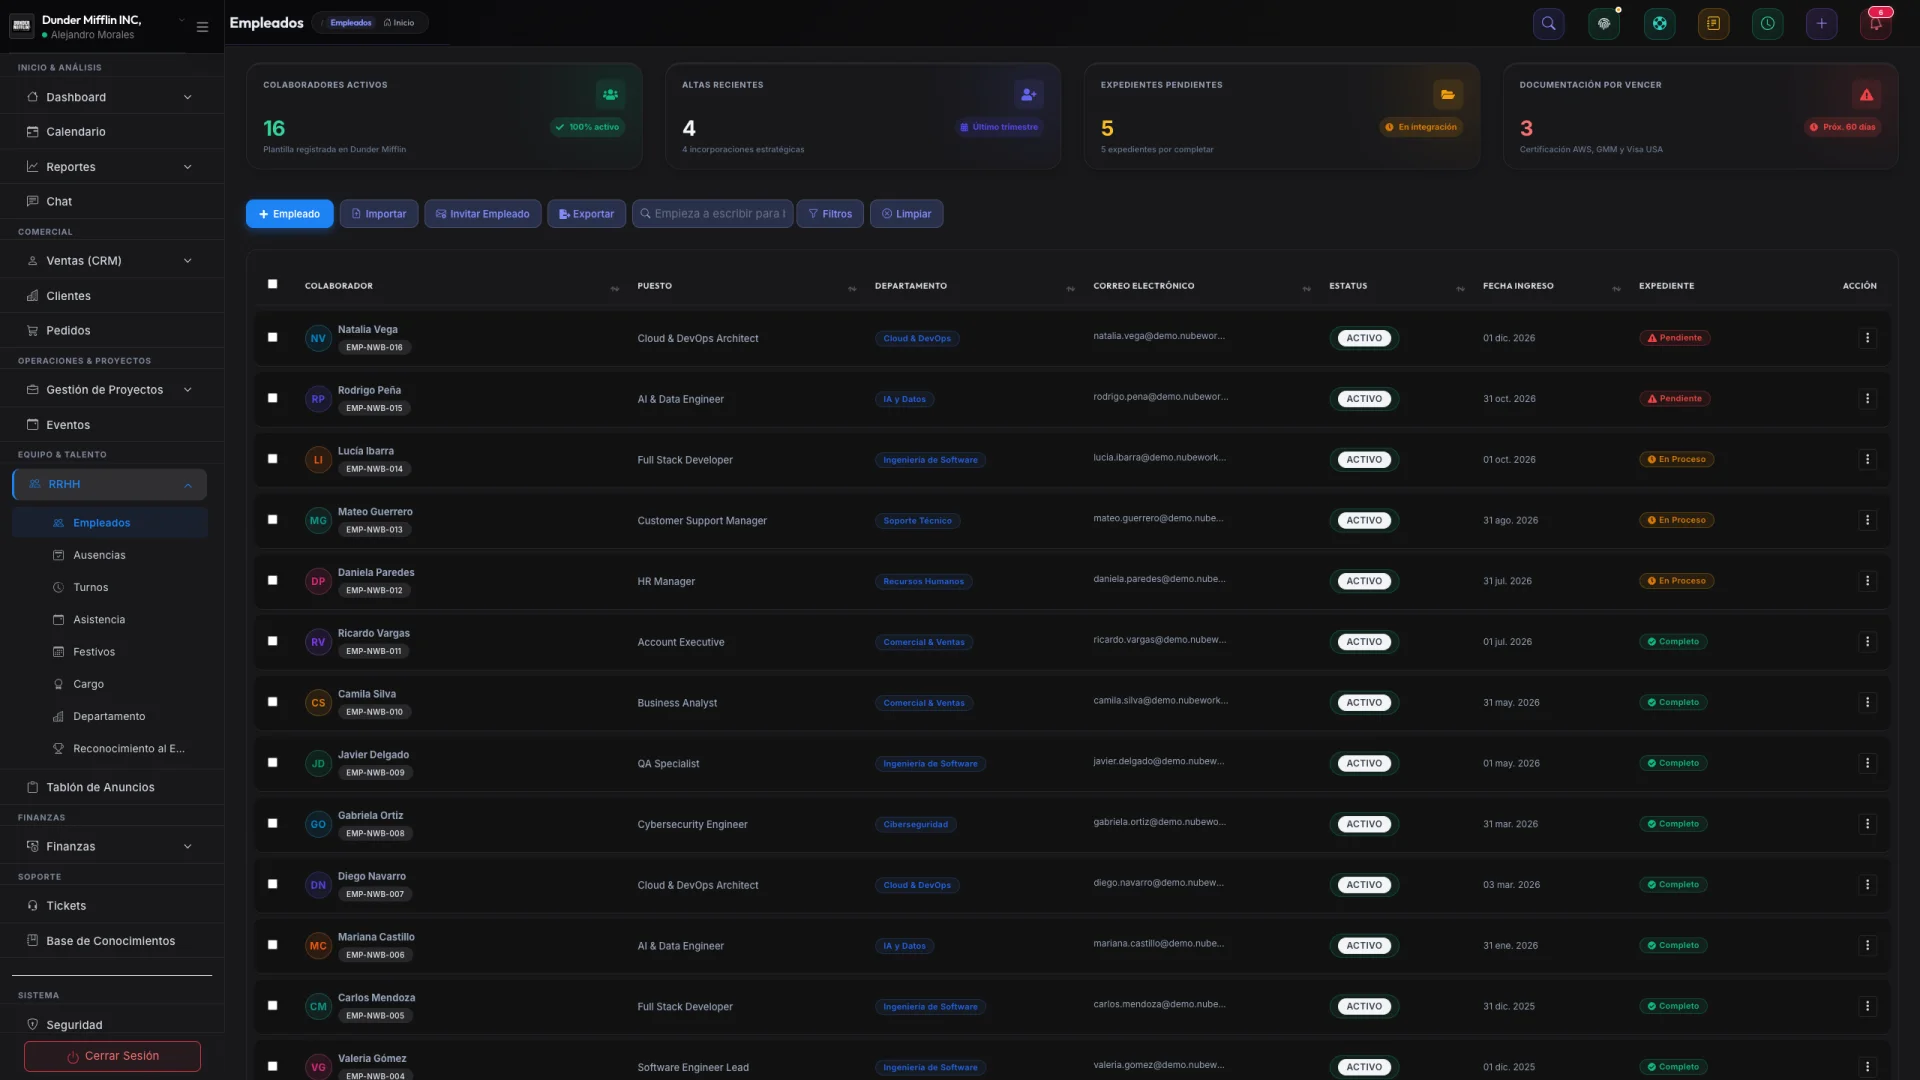The image size is (1920, 1080).
Task: Click the Limpiar button
Action: [906, 214]
